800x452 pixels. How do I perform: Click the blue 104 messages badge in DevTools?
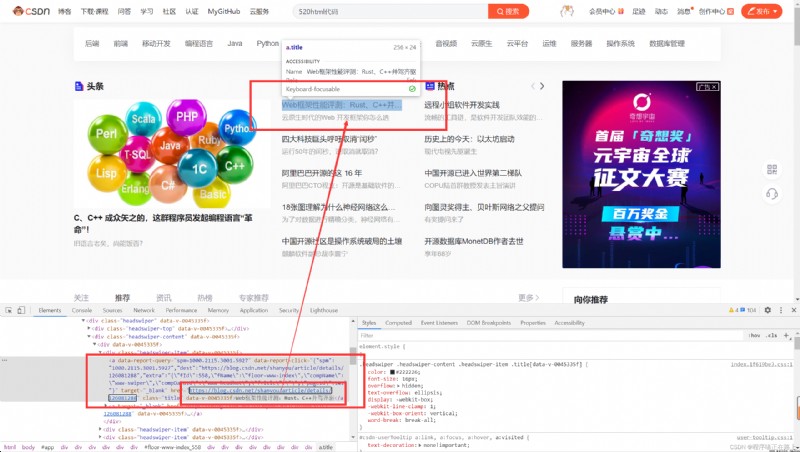click(748, 310)
